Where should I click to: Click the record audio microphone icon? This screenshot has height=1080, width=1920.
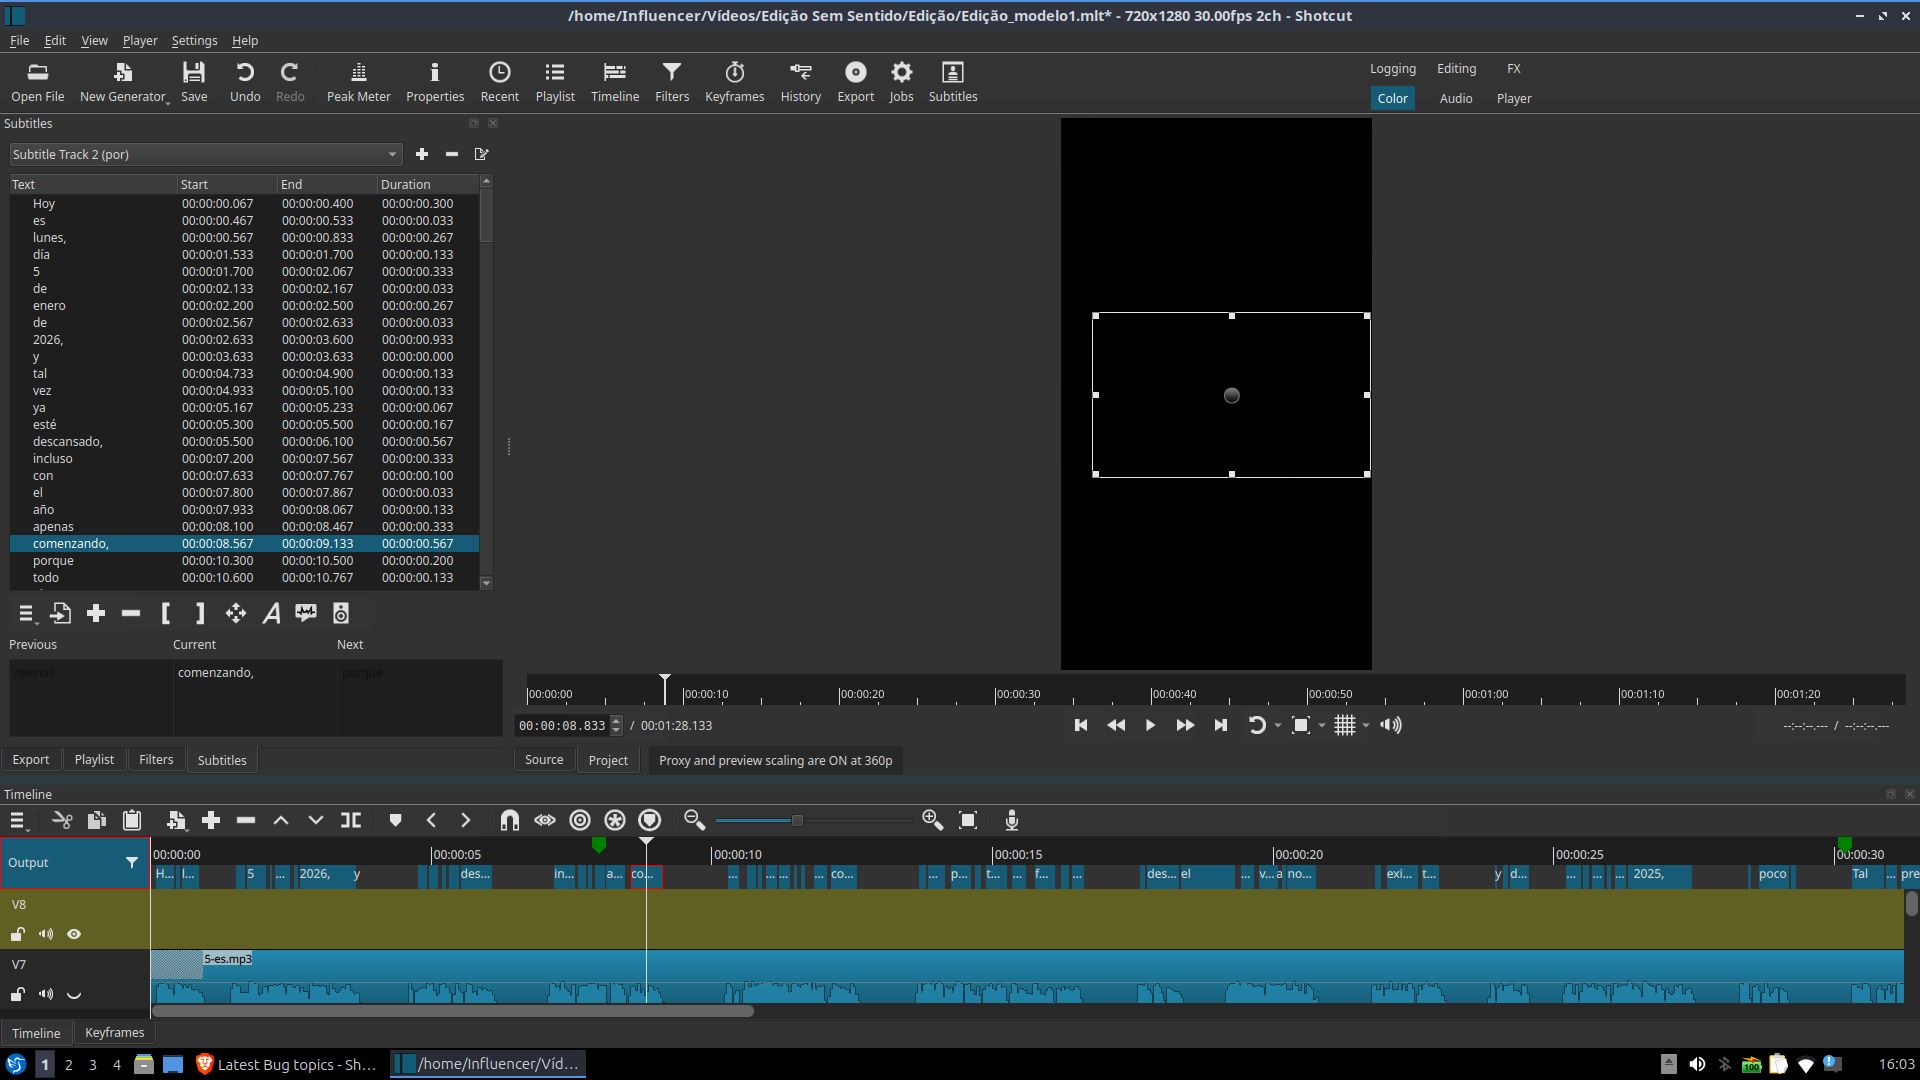tap(1012, 820)
